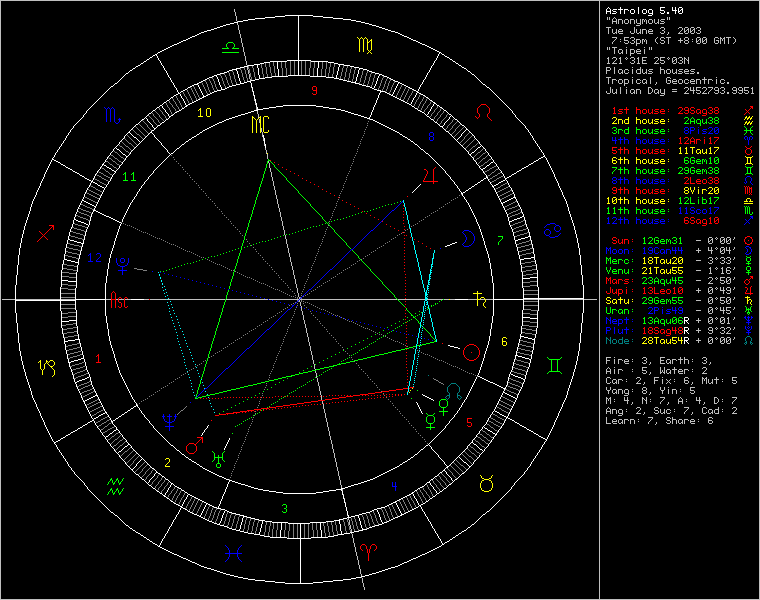Click the Virgo sign symbol on the outer ring
The image size is (760, 600).
360,44
